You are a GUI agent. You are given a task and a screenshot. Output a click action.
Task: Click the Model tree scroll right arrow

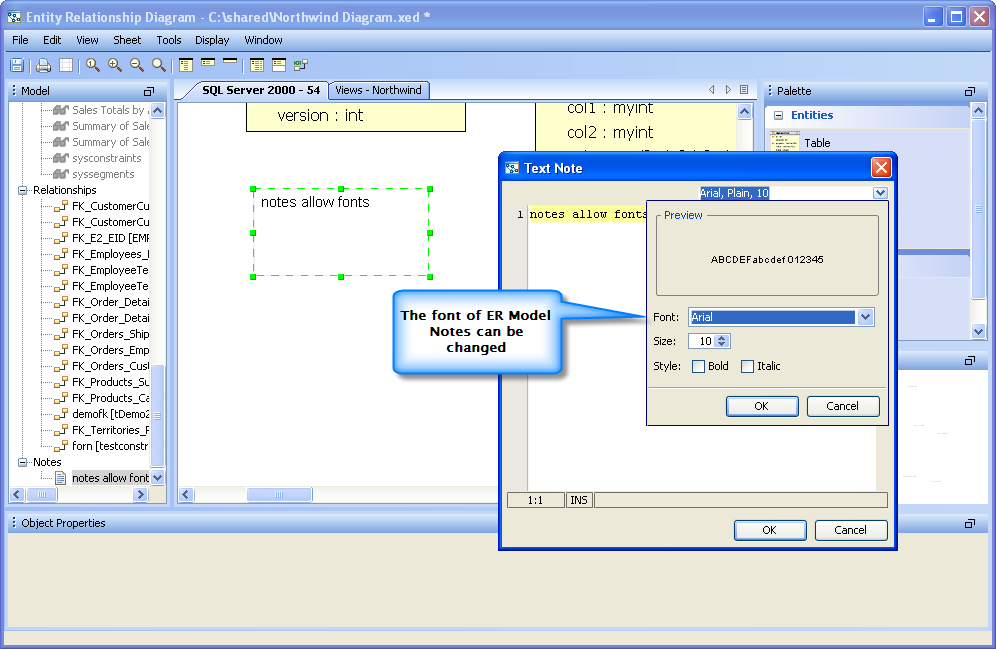[x=141, y=494]
